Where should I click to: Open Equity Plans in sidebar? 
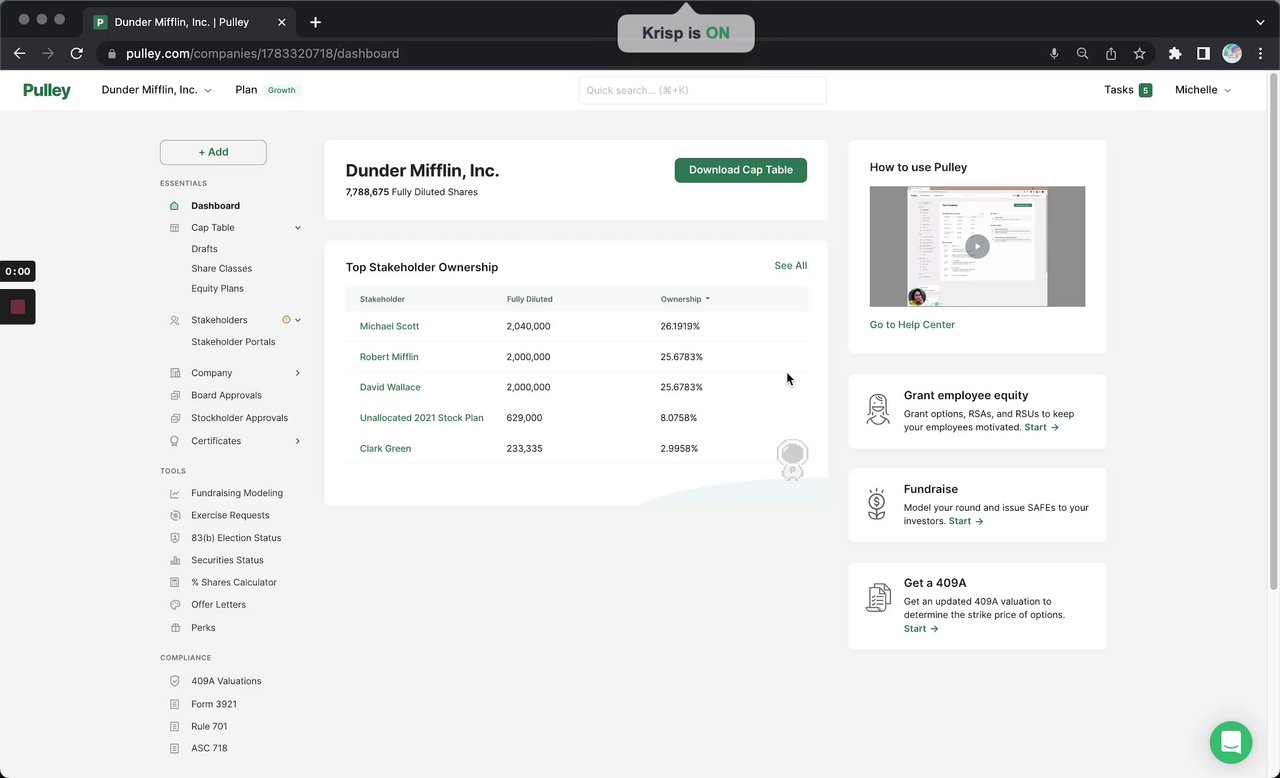coord(217,289)
